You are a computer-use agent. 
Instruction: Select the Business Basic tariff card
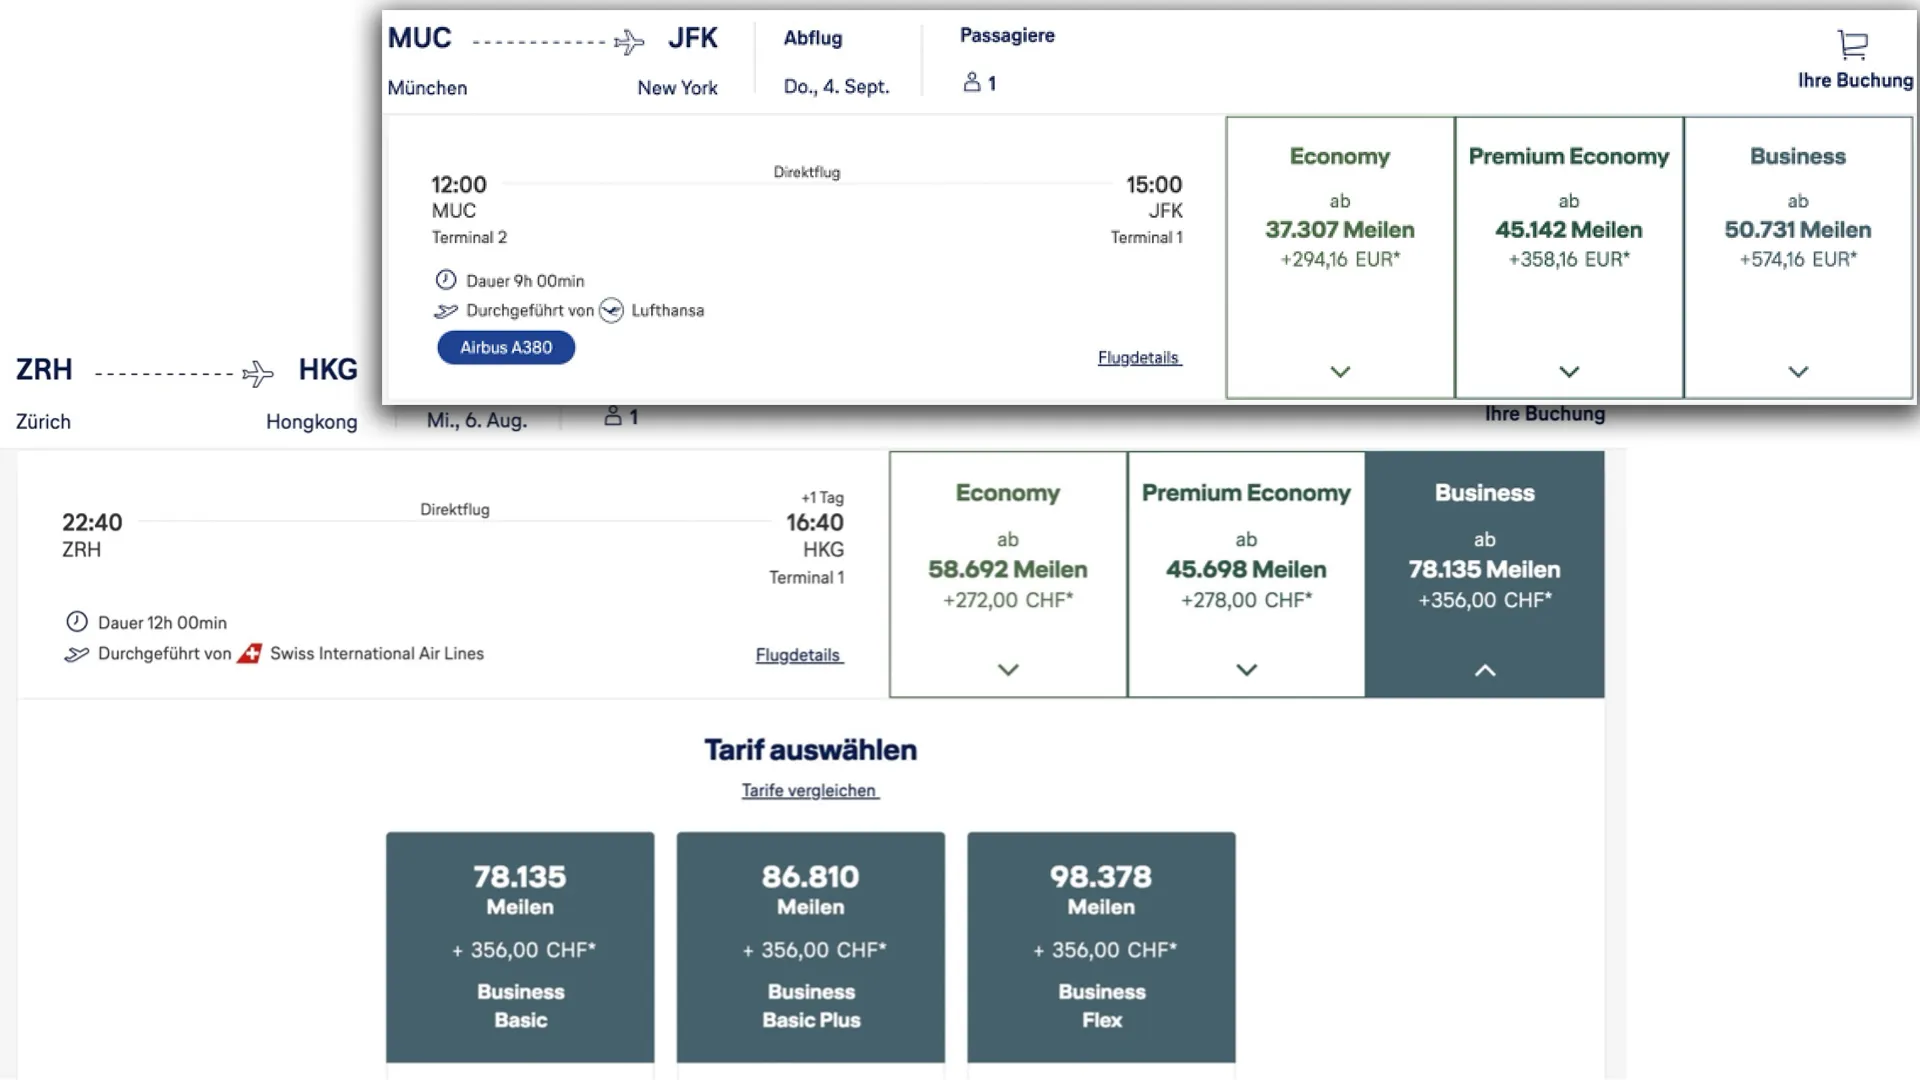point(520,946)
